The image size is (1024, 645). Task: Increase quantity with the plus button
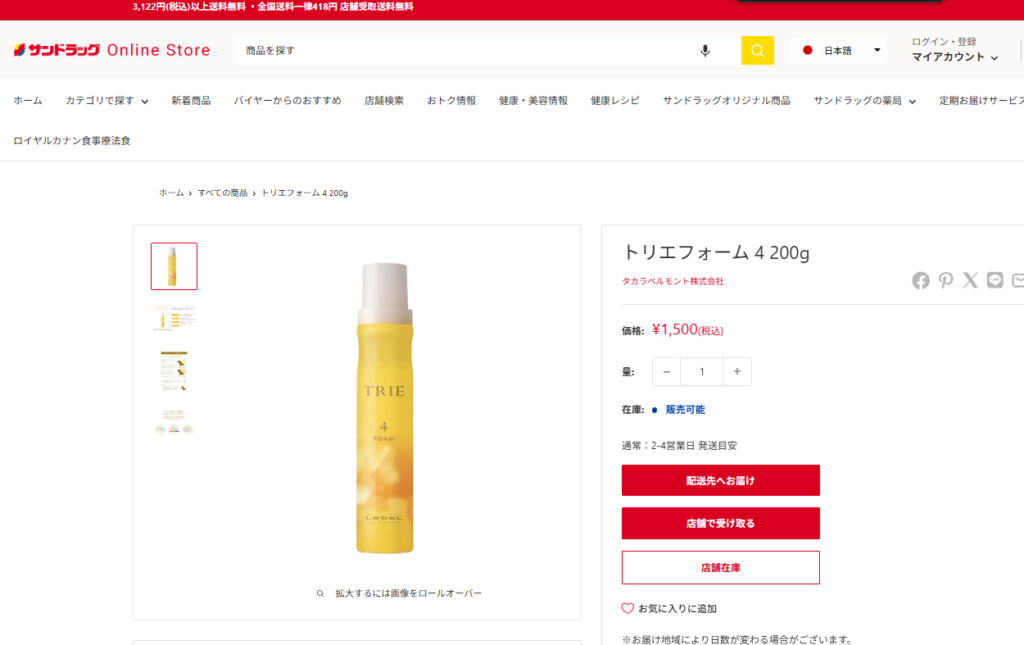(x=737, y=371)
